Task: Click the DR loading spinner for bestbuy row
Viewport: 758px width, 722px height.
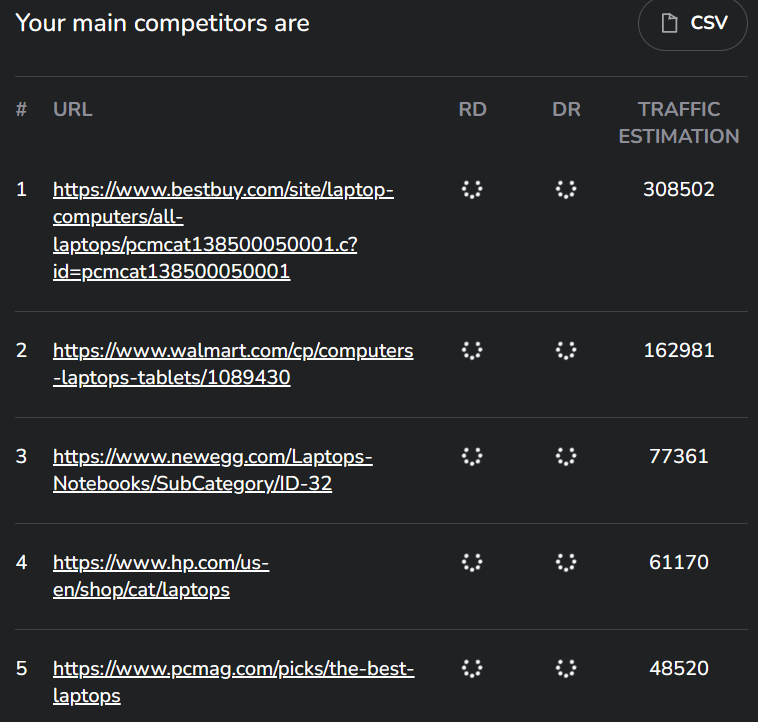Action: coord(566,189)
